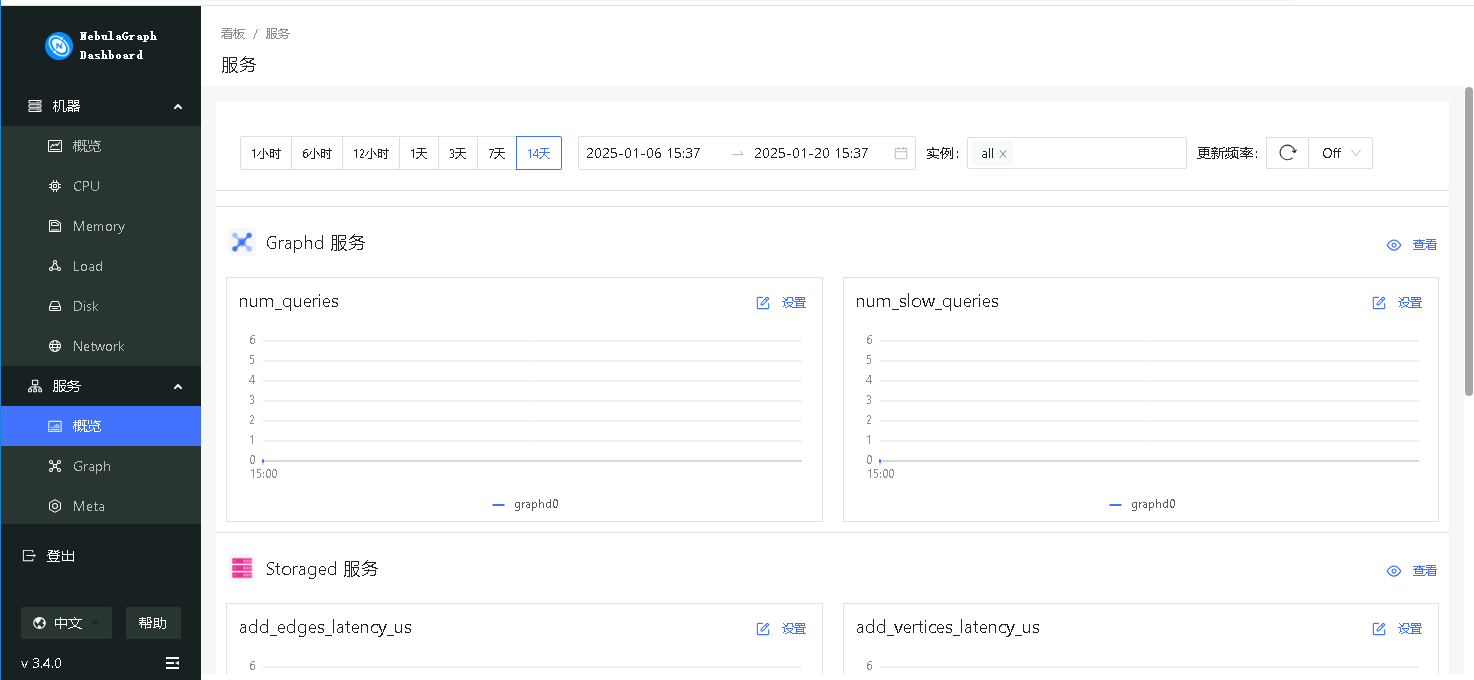This screenshot has height=680, width=1474.
Task: Click the num_slow_queries chart title
Action: click(927, 301)
